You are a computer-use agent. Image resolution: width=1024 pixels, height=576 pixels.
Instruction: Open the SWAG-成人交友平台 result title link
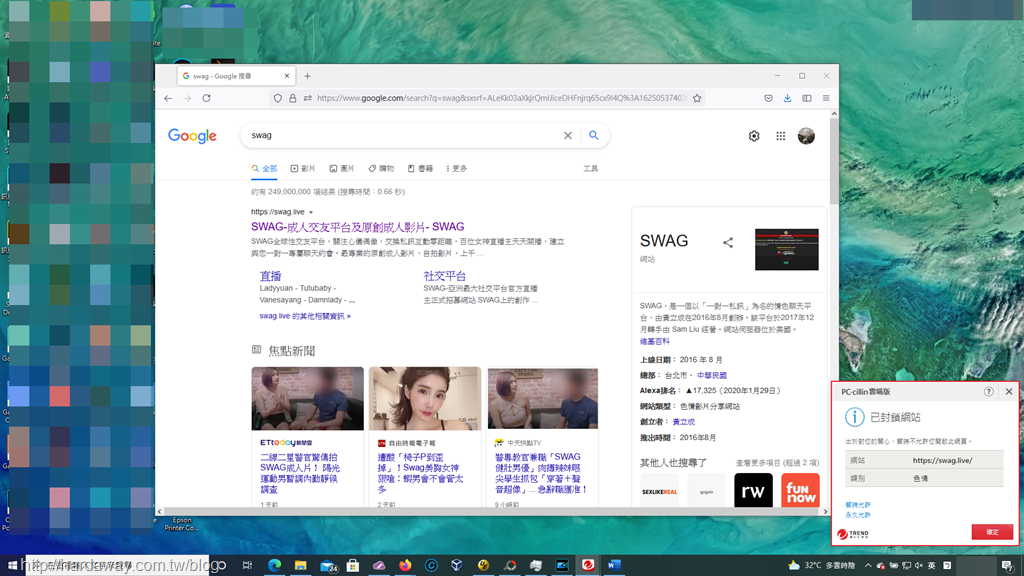[x=357, y=227]
